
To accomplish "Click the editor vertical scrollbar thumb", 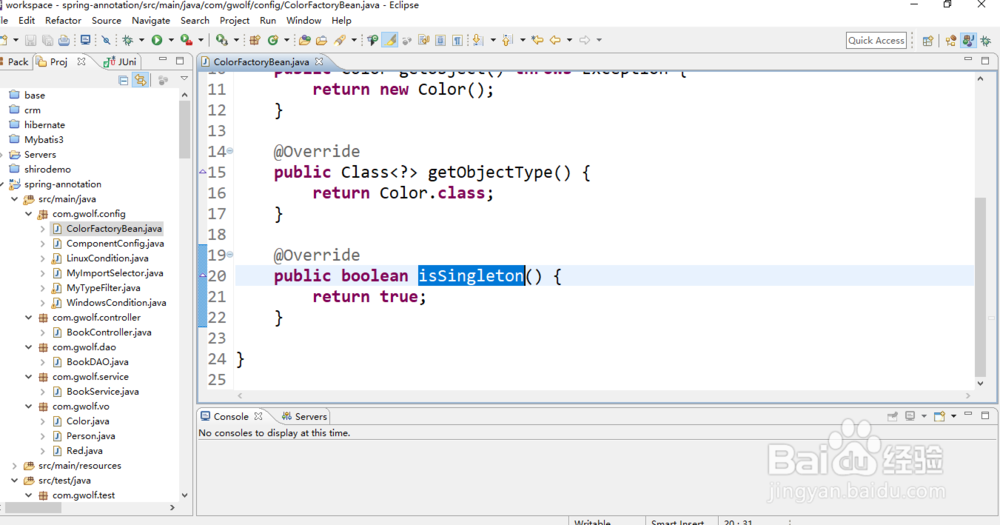I will coord(980,287).
